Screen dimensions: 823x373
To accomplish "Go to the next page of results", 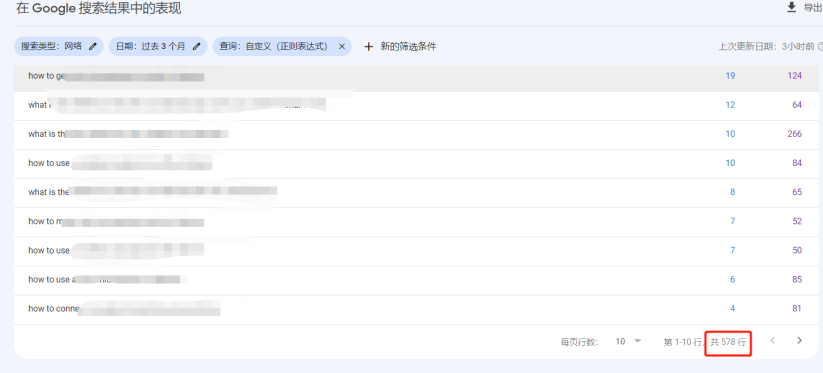I will click(799, 341).
